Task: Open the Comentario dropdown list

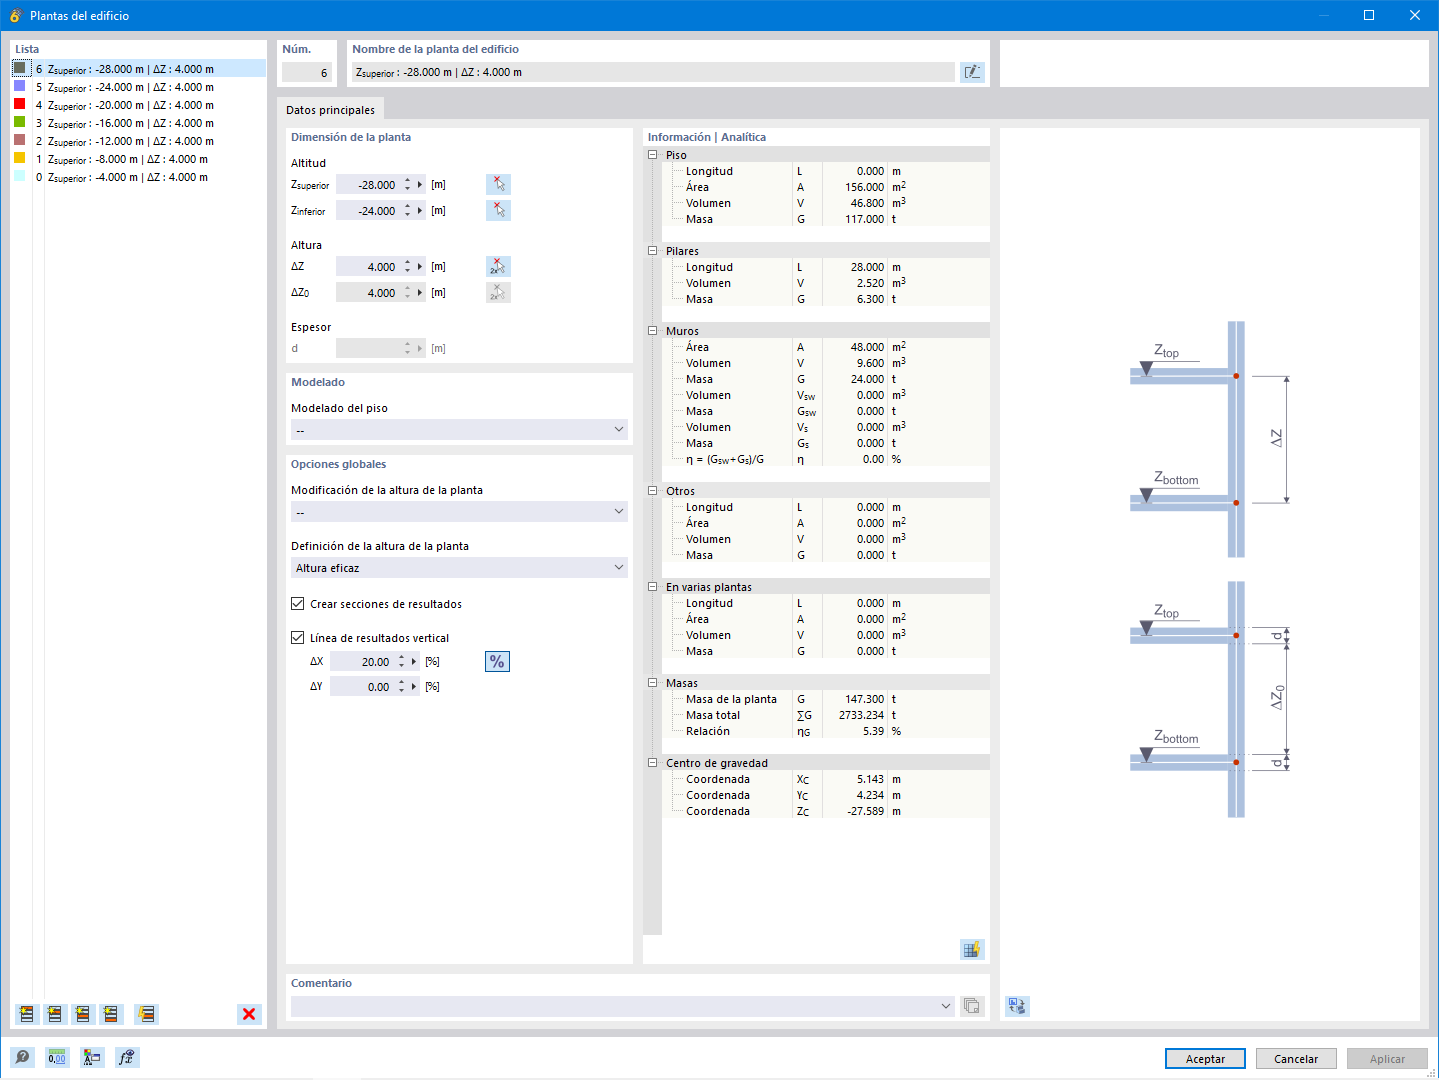Action: pyautogui.click(x=946, y=1006)
